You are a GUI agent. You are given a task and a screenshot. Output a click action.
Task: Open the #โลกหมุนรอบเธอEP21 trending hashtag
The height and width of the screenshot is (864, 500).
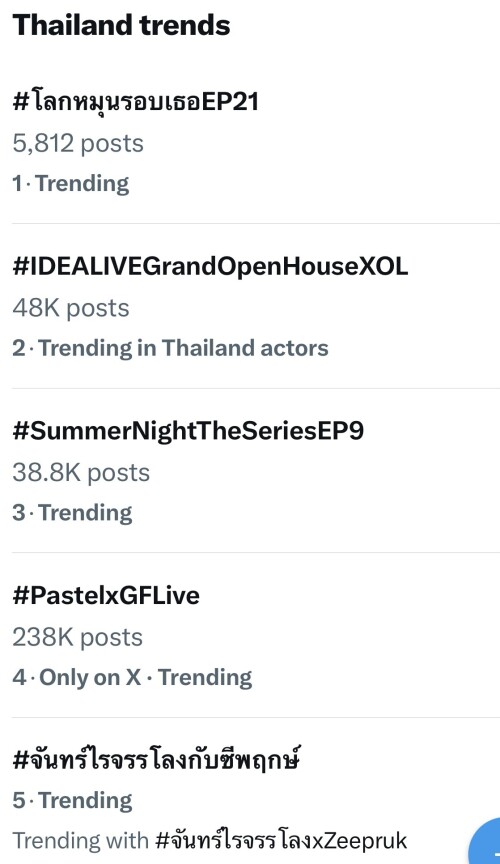pos(136,102)
